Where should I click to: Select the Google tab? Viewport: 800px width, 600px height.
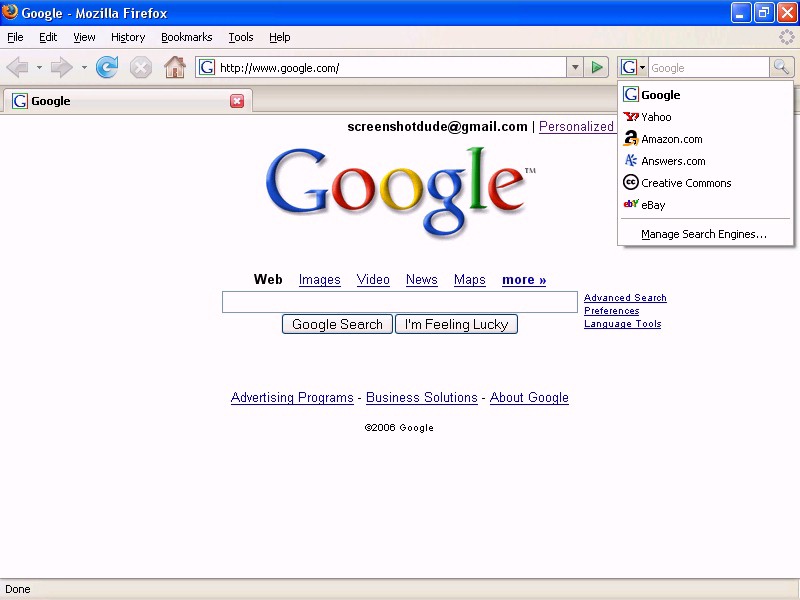(128, 101)
